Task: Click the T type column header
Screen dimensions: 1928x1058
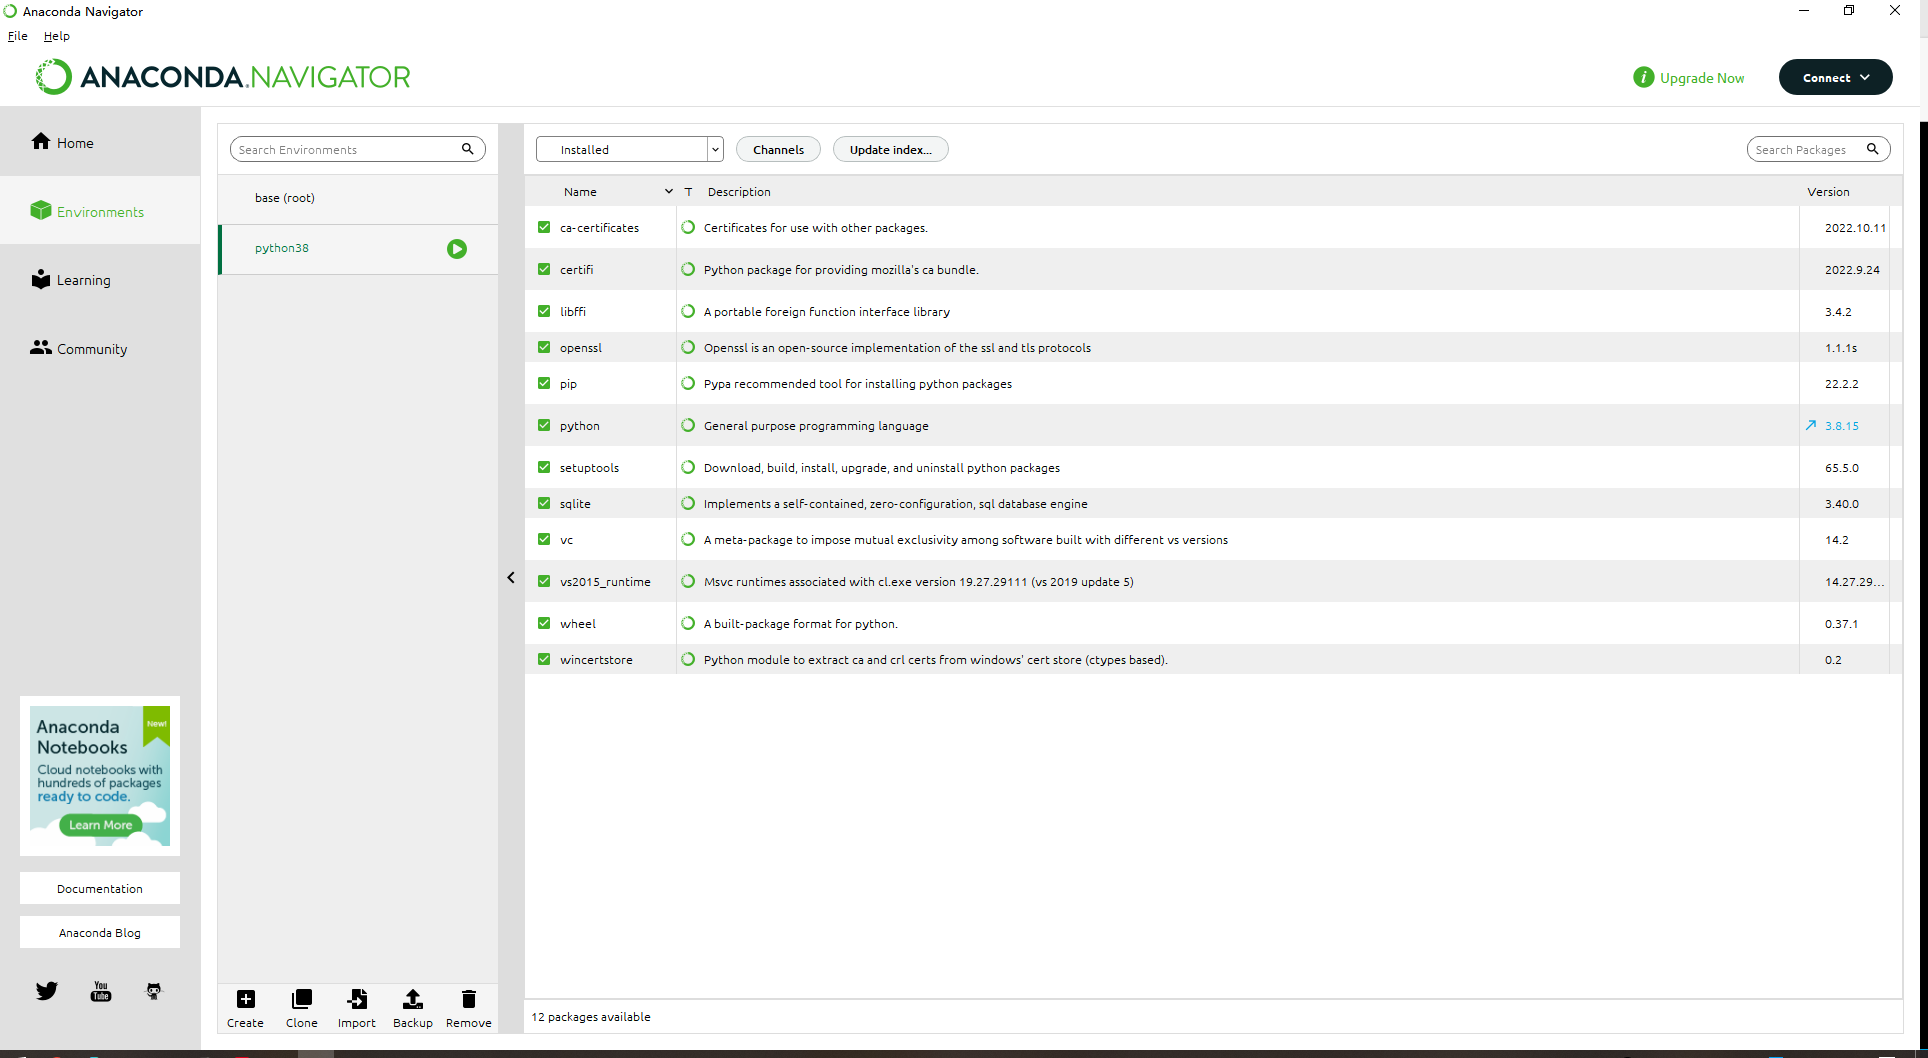Action: 688,191
